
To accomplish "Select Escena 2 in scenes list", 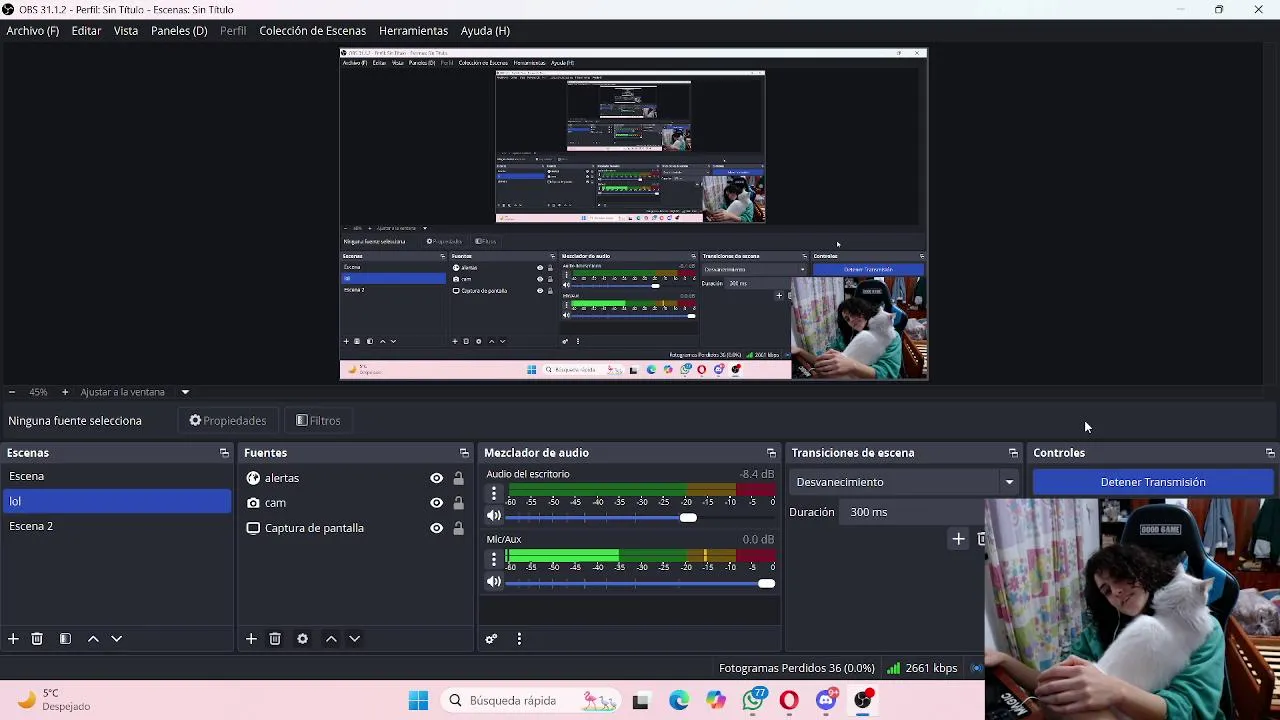I will [116, 526].
